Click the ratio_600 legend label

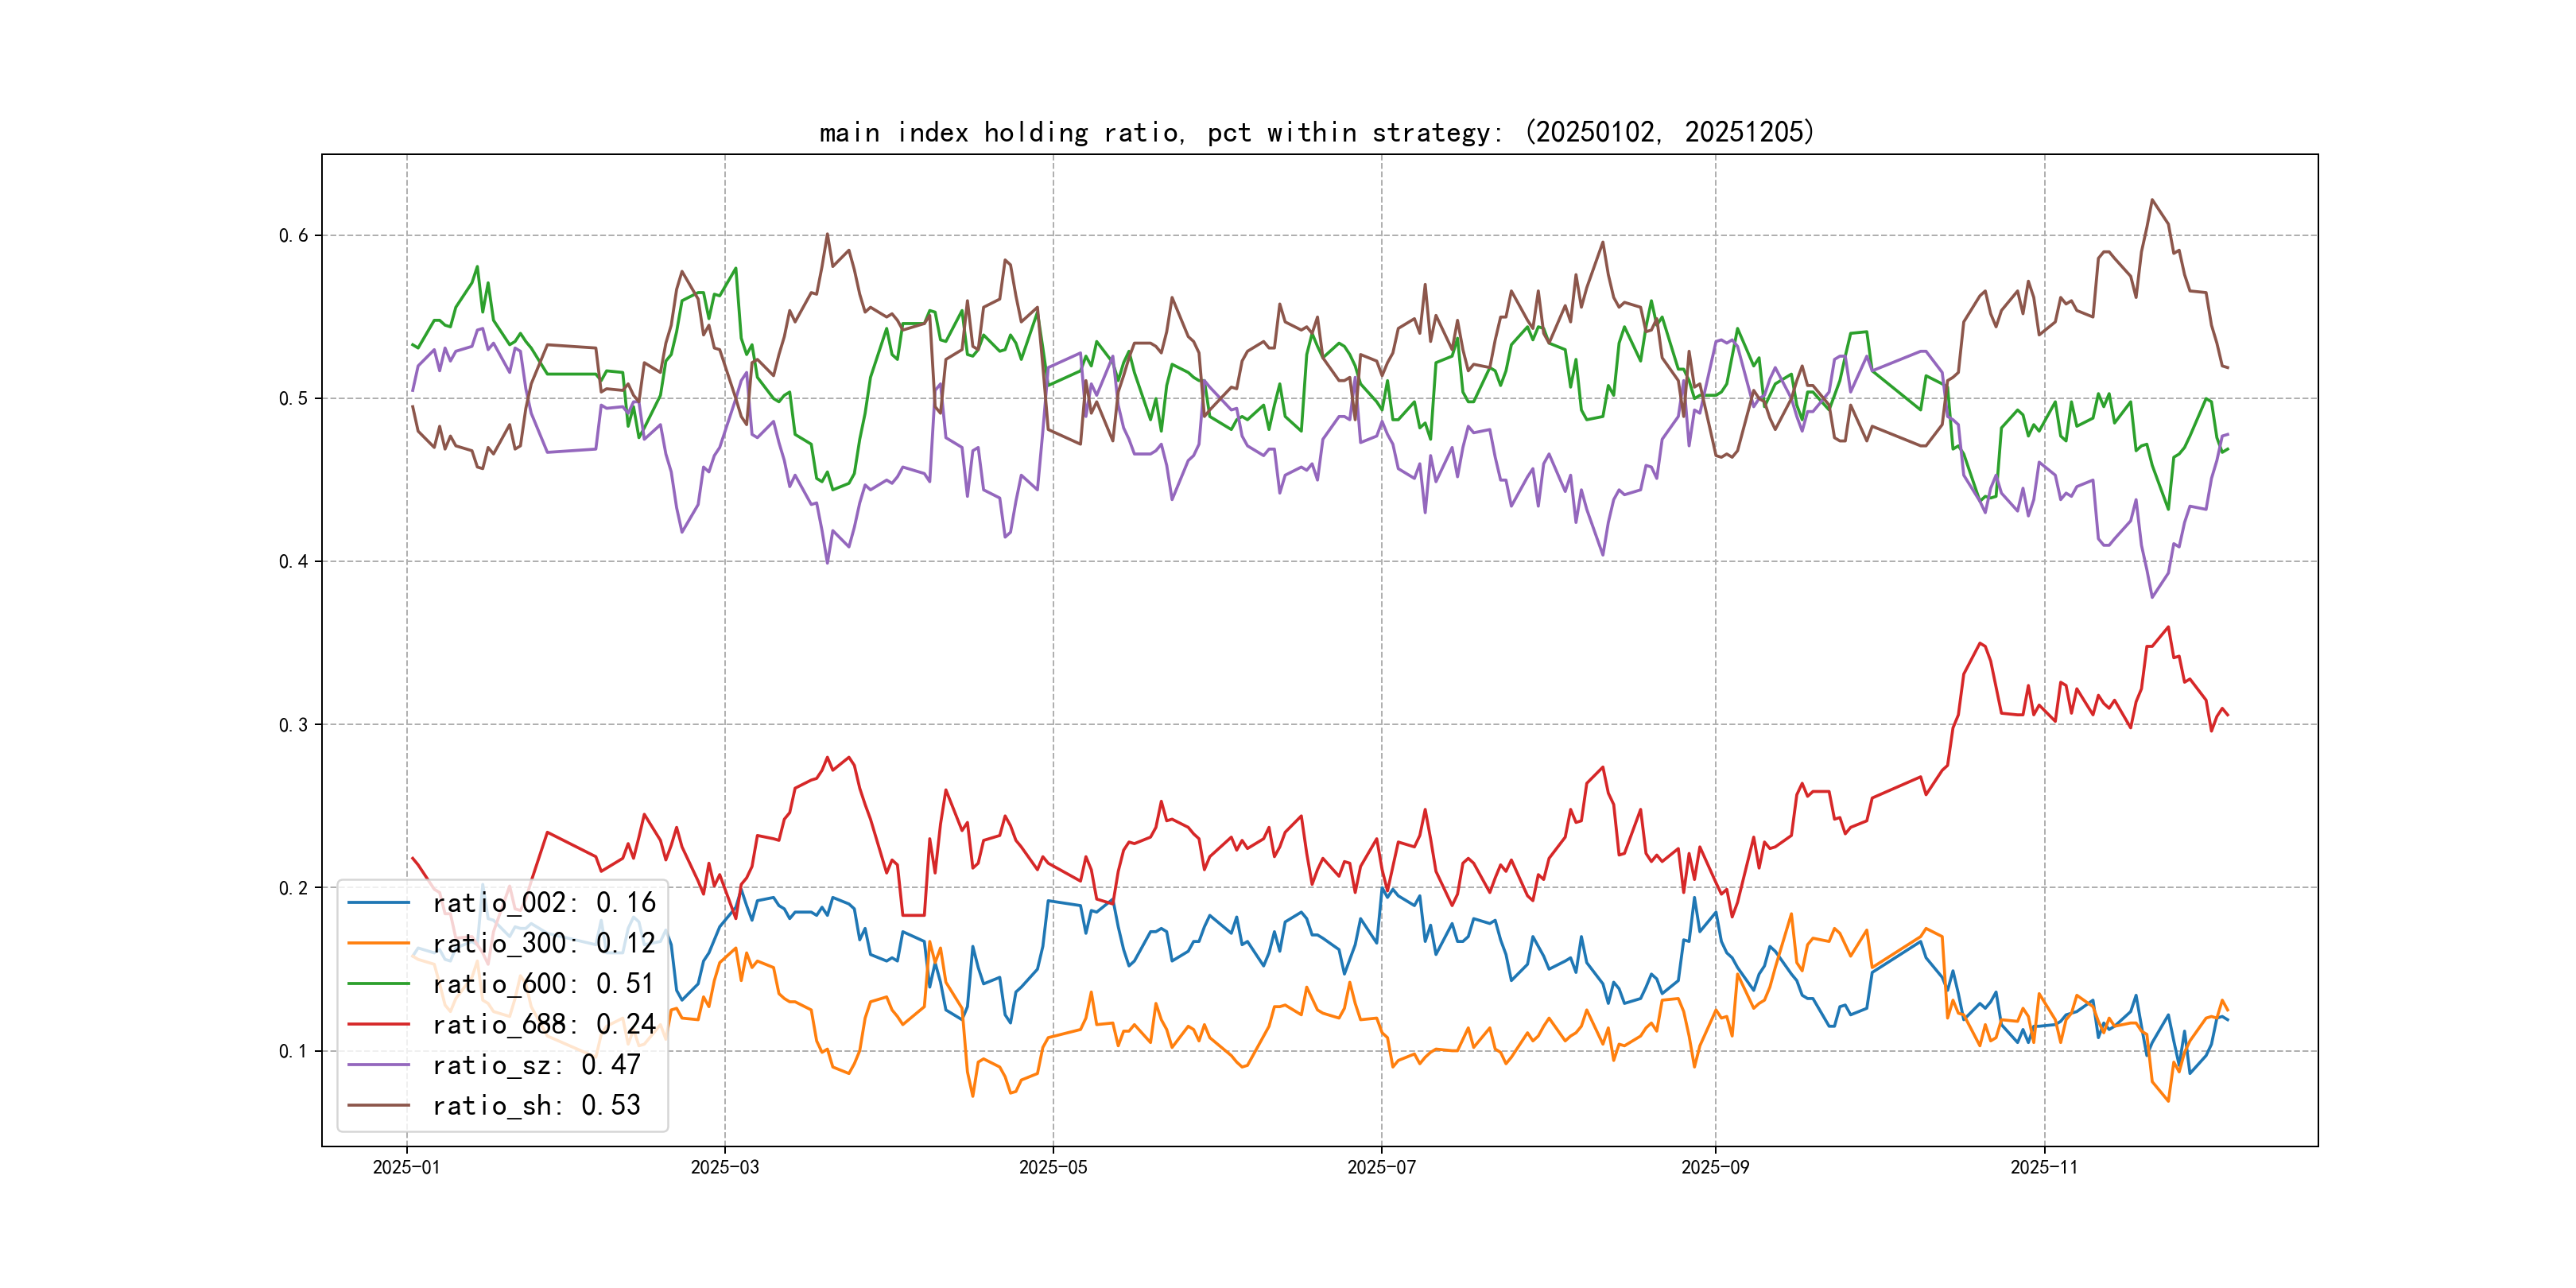543,984
